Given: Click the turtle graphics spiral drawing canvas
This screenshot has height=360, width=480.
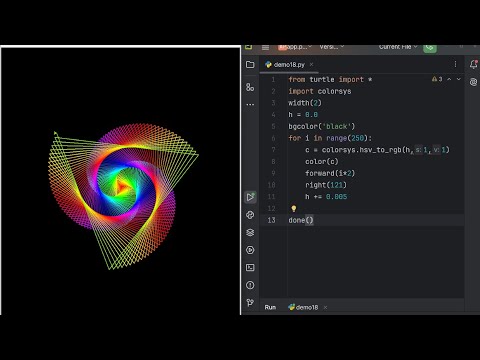Looking at the screenshot, I should (x=120, y=182).
